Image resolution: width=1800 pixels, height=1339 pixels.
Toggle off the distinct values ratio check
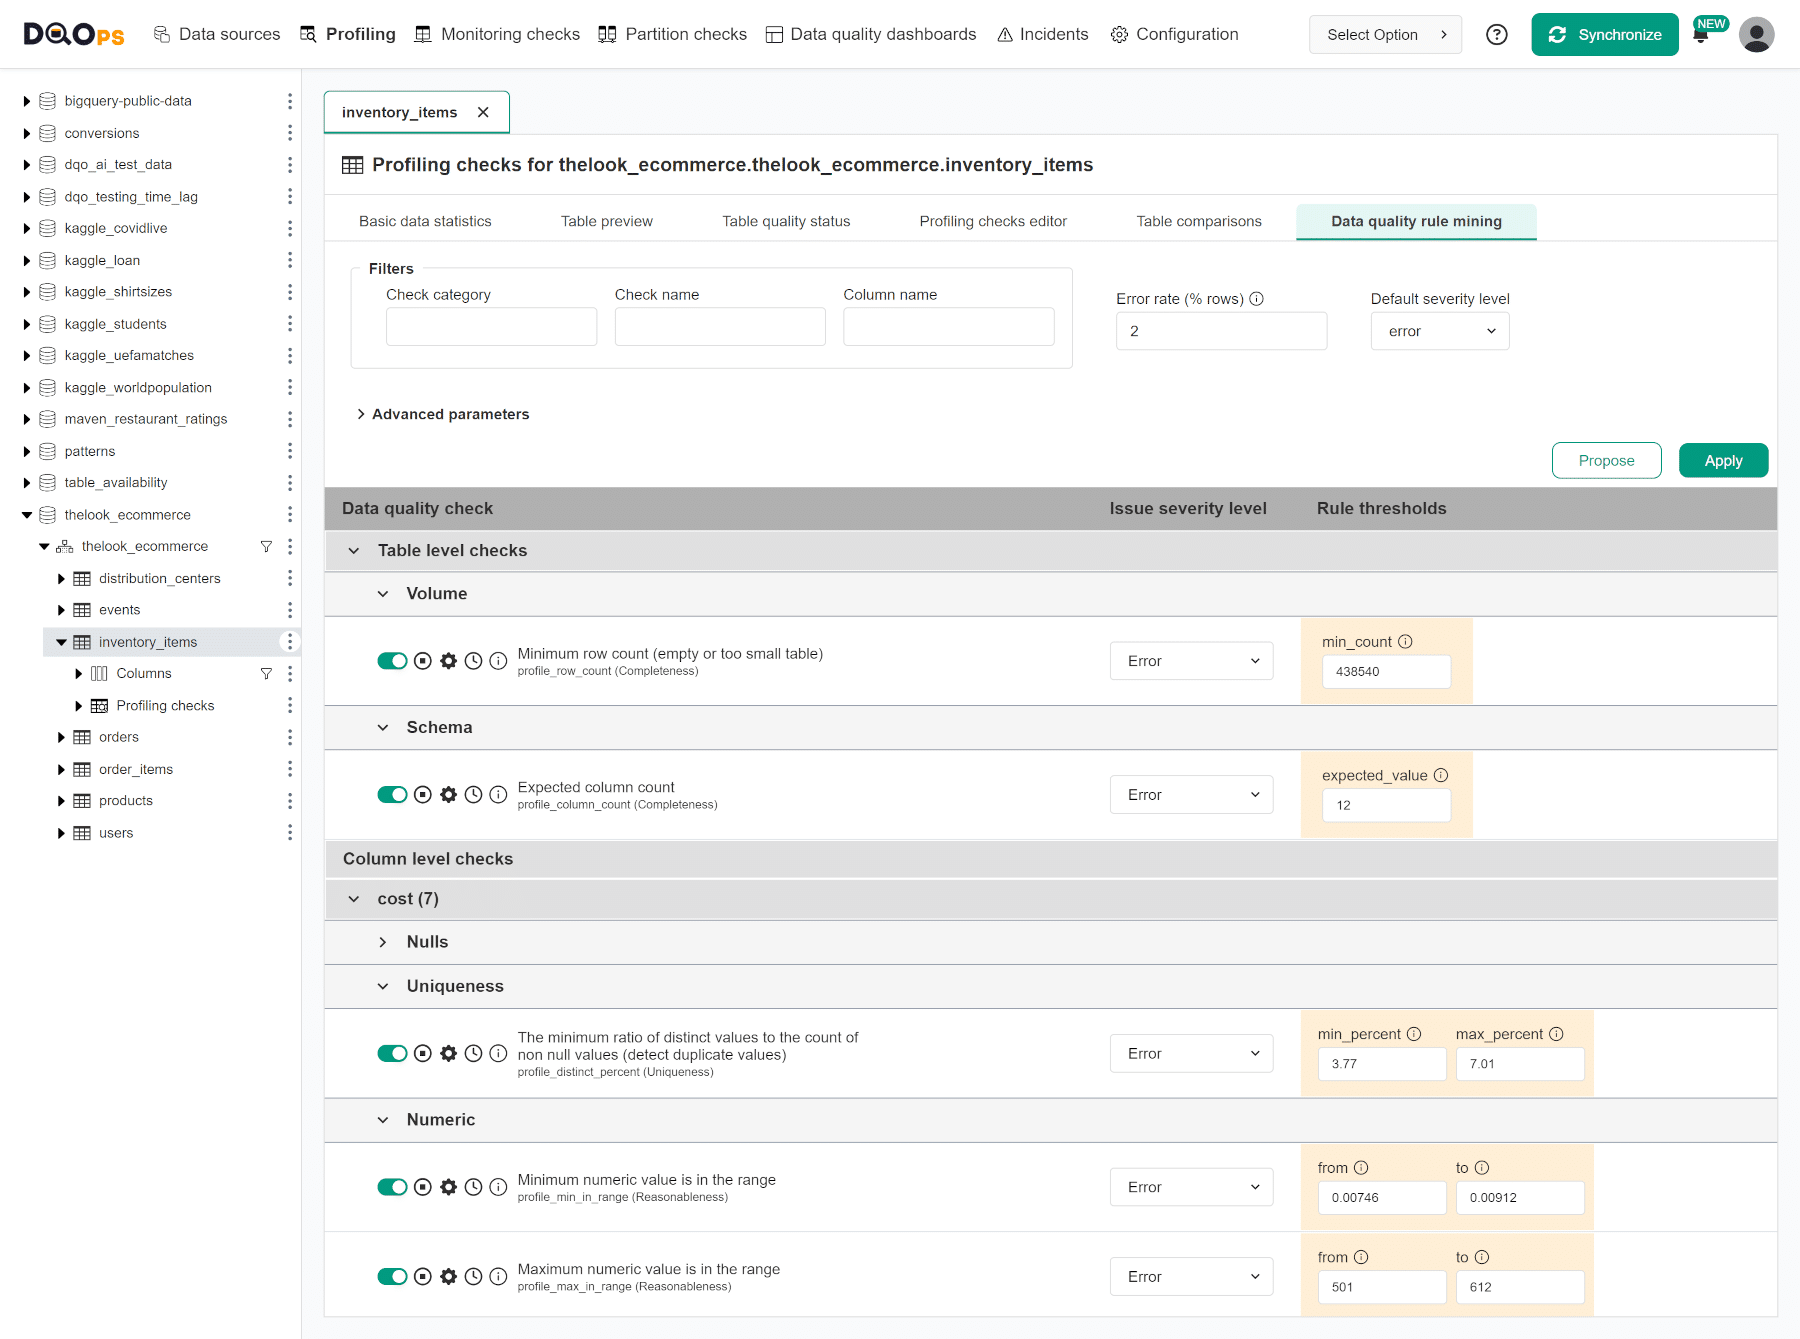[x=392, y=1054]
